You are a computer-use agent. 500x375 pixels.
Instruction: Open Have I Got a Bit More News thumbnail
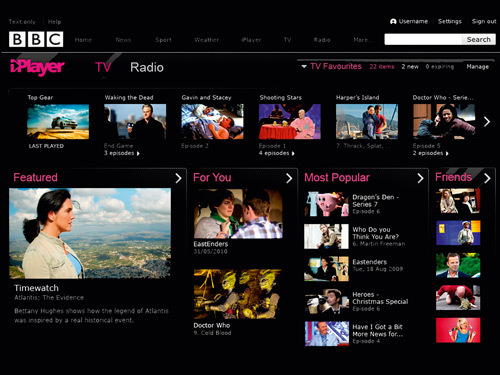pyautogui.click(x=326, y=334)
